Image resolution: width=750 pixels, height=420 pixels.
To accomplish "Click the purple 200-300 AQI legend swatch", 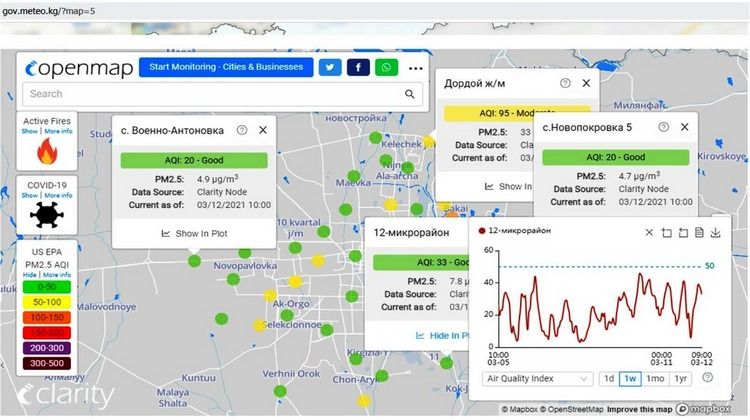I will [x=46, y=348].
